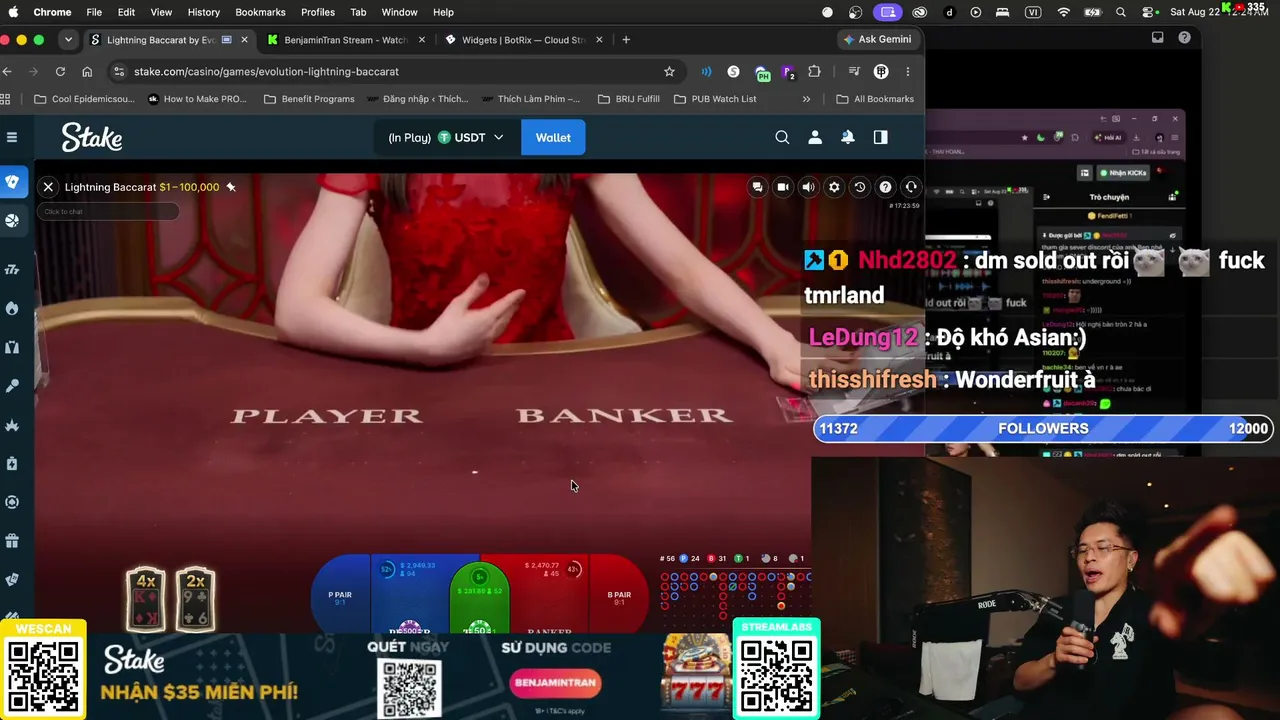The image size is (1280, 720).
Task: Open the game support headset icon
Action: point(910,187)
